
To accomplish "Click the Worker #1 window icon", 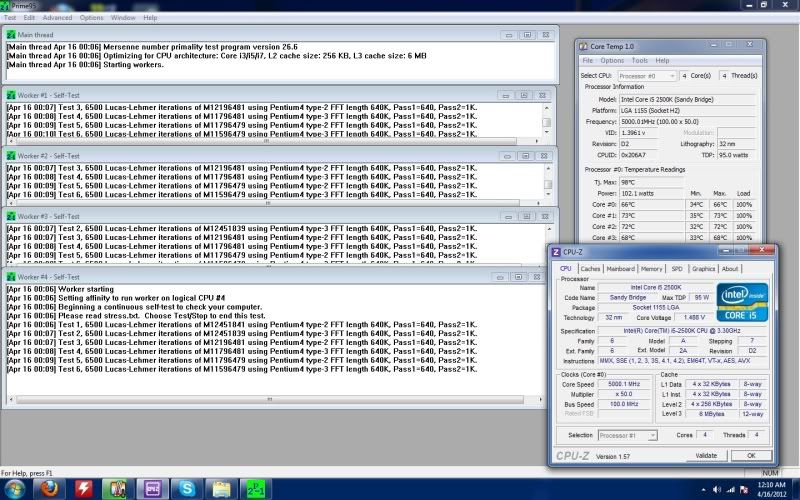I will (x=11, y=95).
